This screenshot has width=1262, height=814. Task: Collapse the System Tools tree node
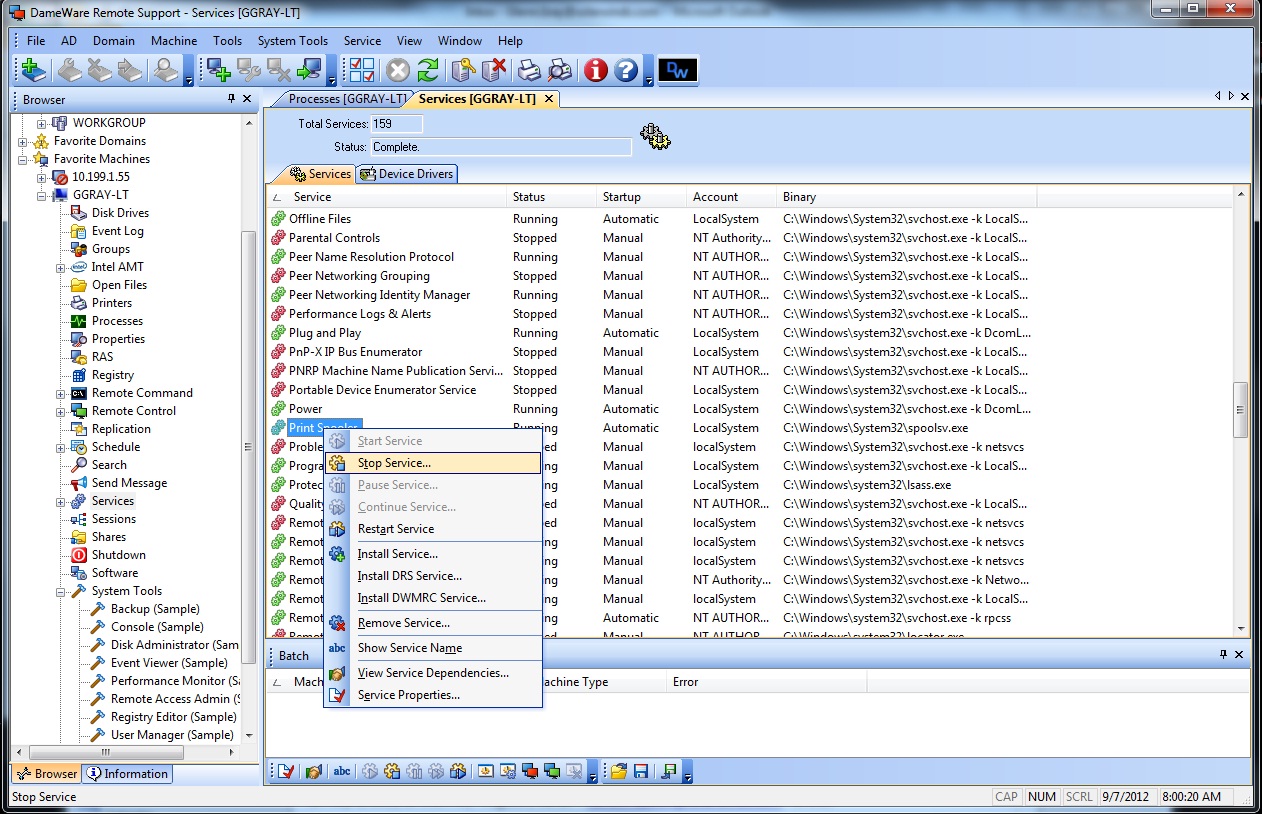click(x=60, y=591)
